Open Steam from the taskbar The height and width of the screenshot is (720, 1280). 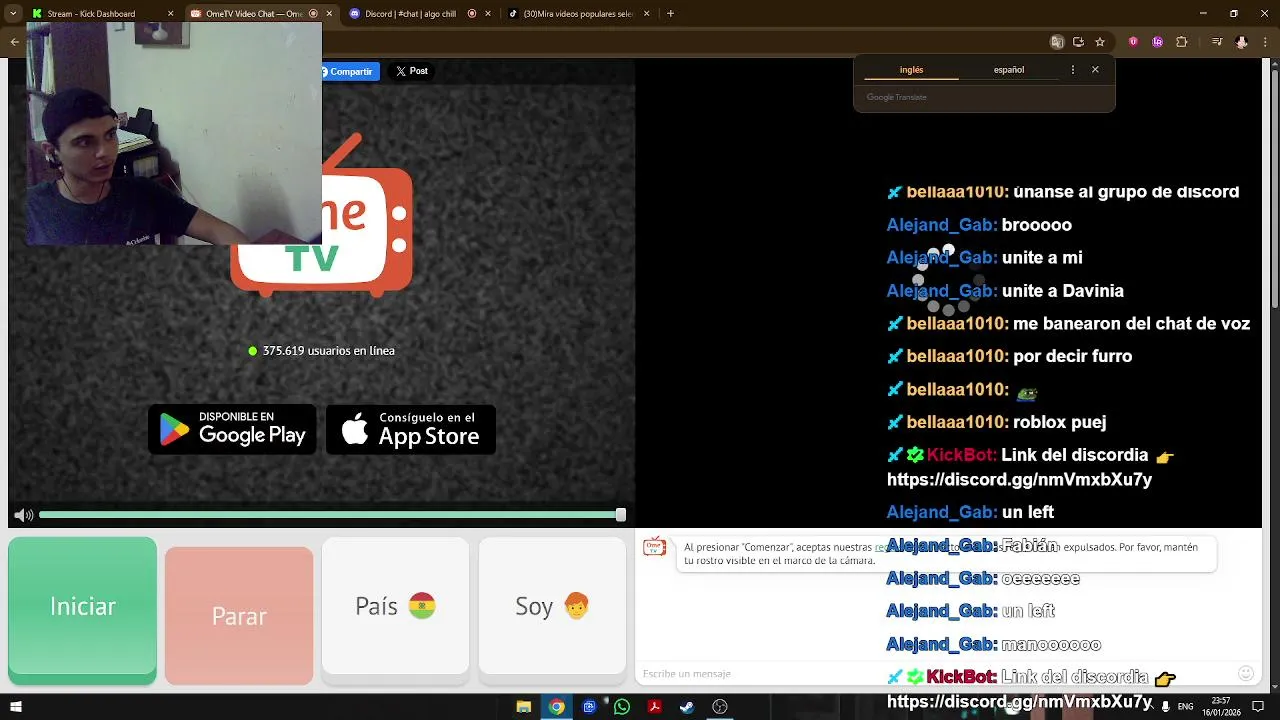687,707
